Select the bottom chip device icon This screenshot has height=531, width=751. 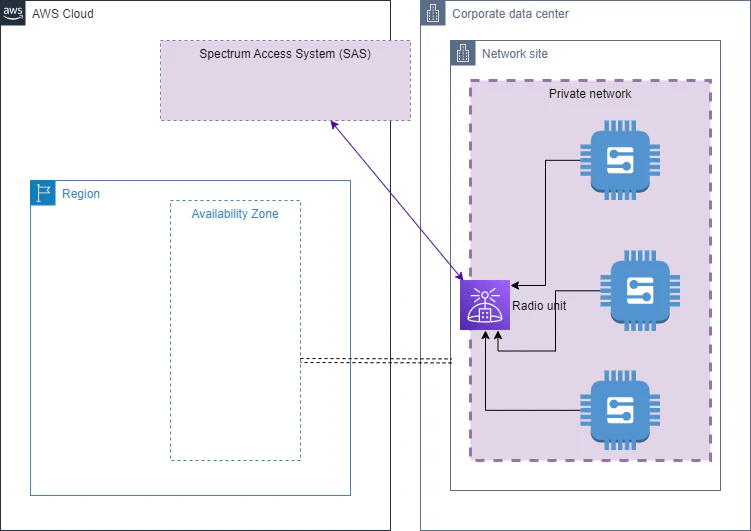tap(620, 410)
